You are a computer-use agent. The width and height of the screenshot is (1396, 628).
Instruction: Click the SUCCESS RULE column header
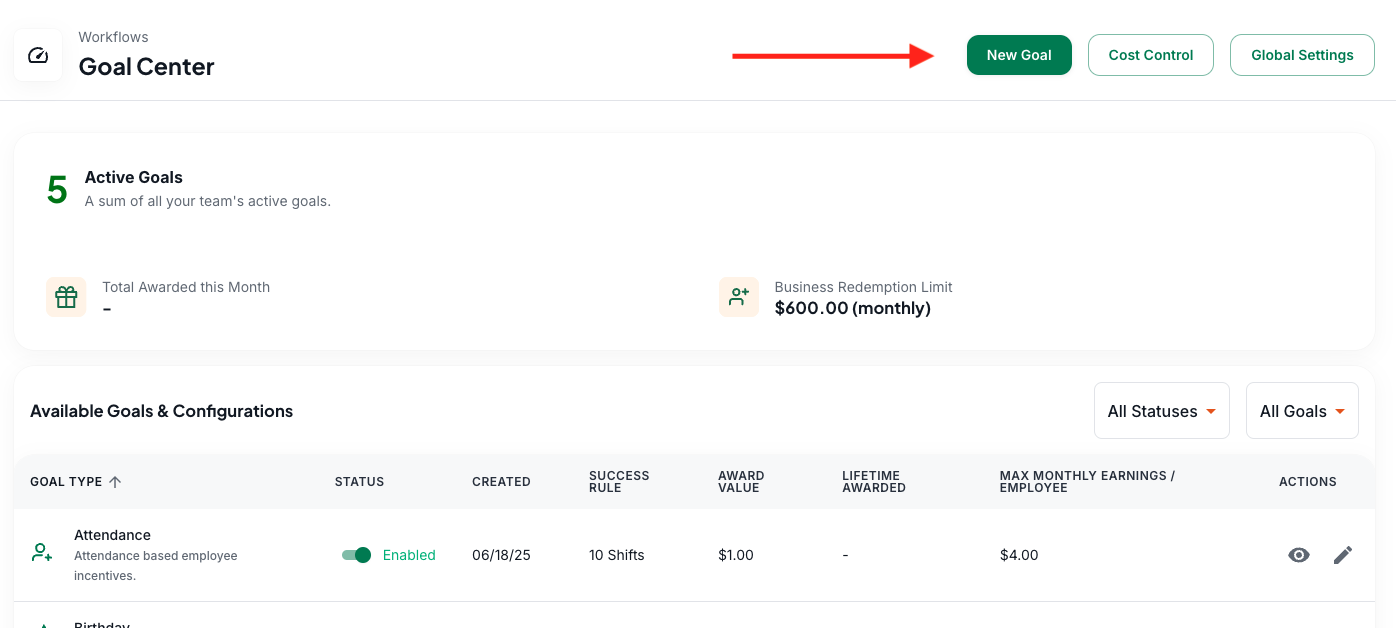tap(619, 482)
